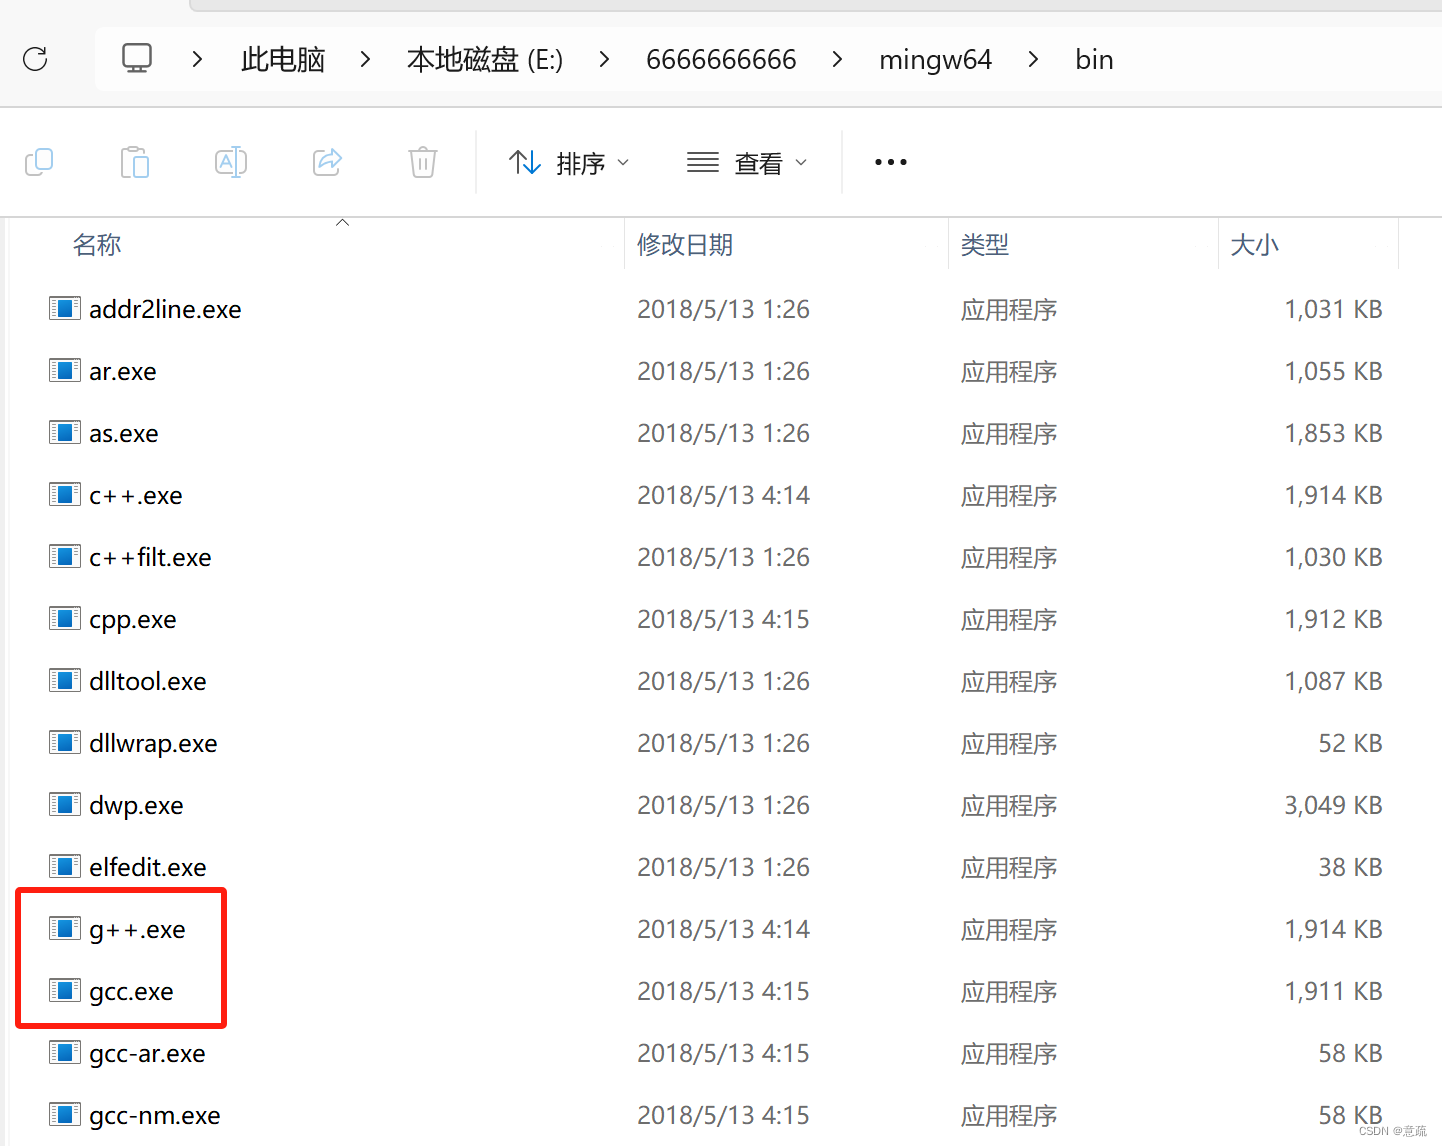Click the 1,031 KB size of addr2line.exe
The height and width of the screenshot is (1146, 1442).
(1333, 309)
